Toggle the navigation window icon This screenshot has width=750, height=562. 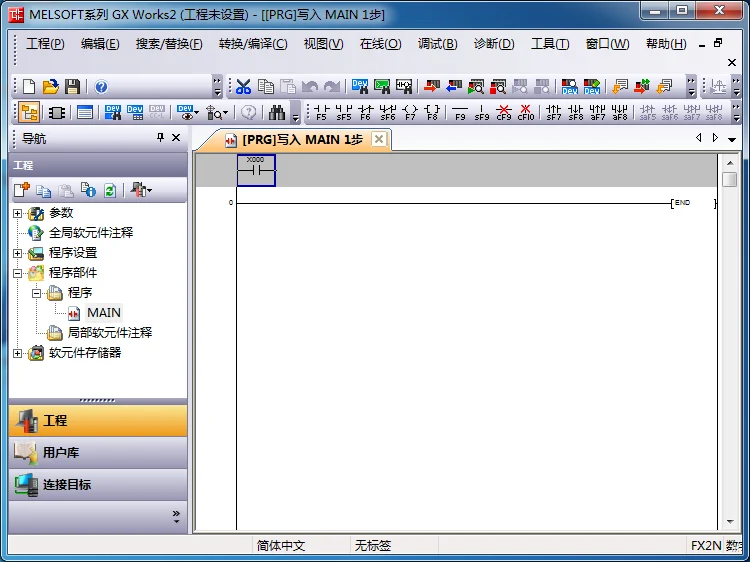pyautogui.click(x=29, y=113)
